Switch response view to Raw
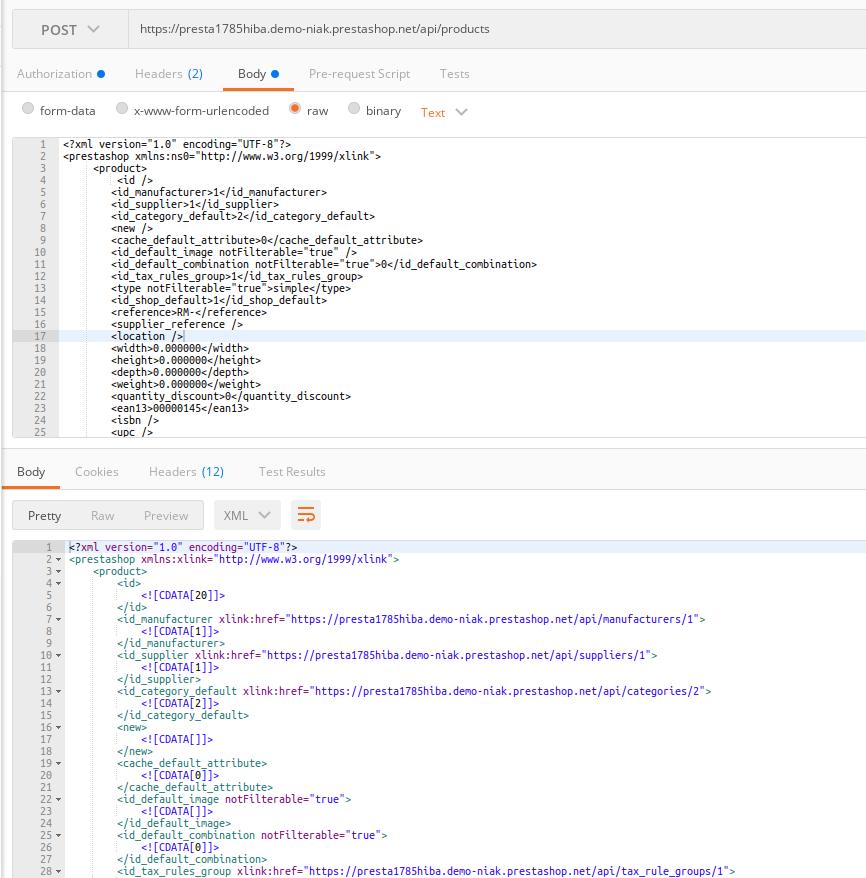This screenshot has width=866, height=878. point(101,515)
